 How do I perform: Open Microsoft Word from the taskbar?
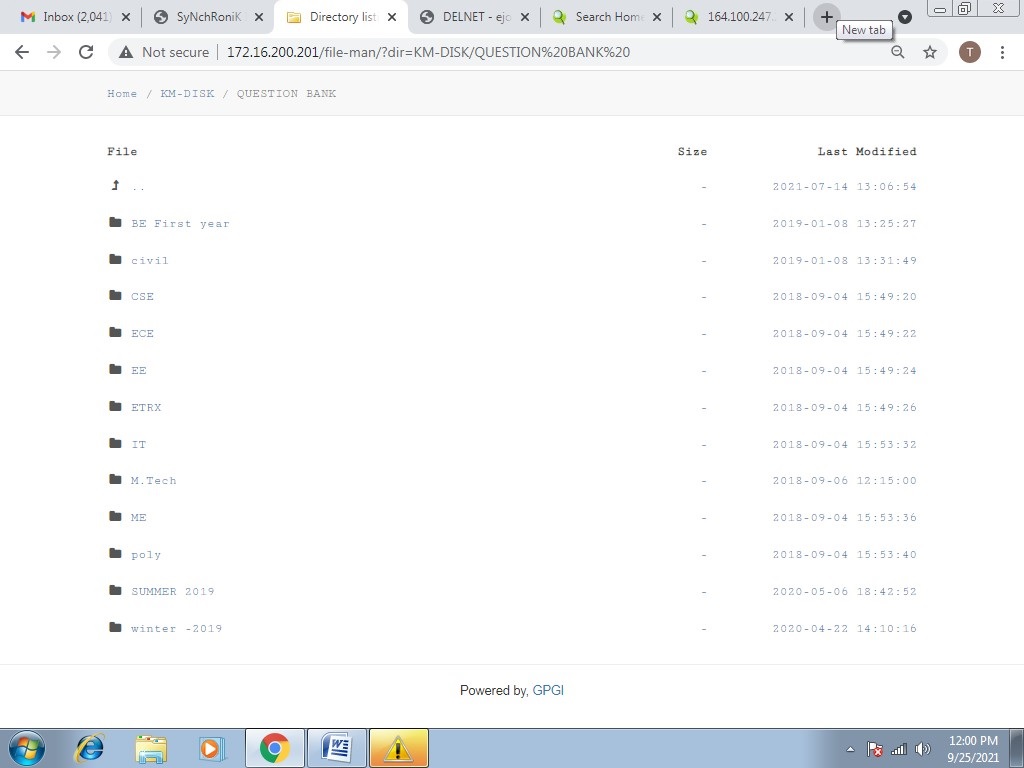[337, 748]
